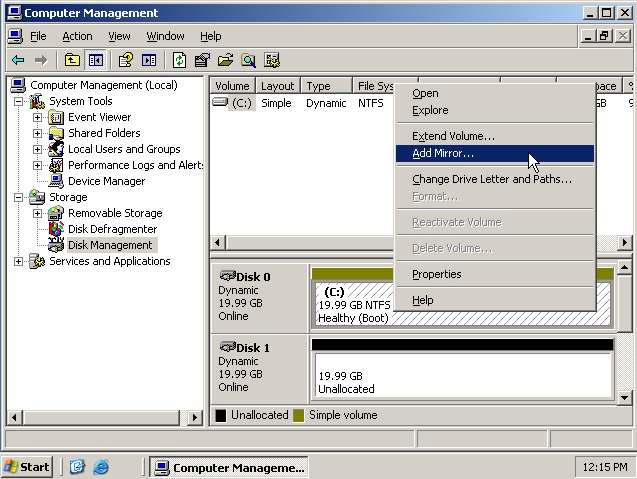This screenshot has width=637, height=479.
Task: Click the Storage icon in tree
Action: pos(37,197)
